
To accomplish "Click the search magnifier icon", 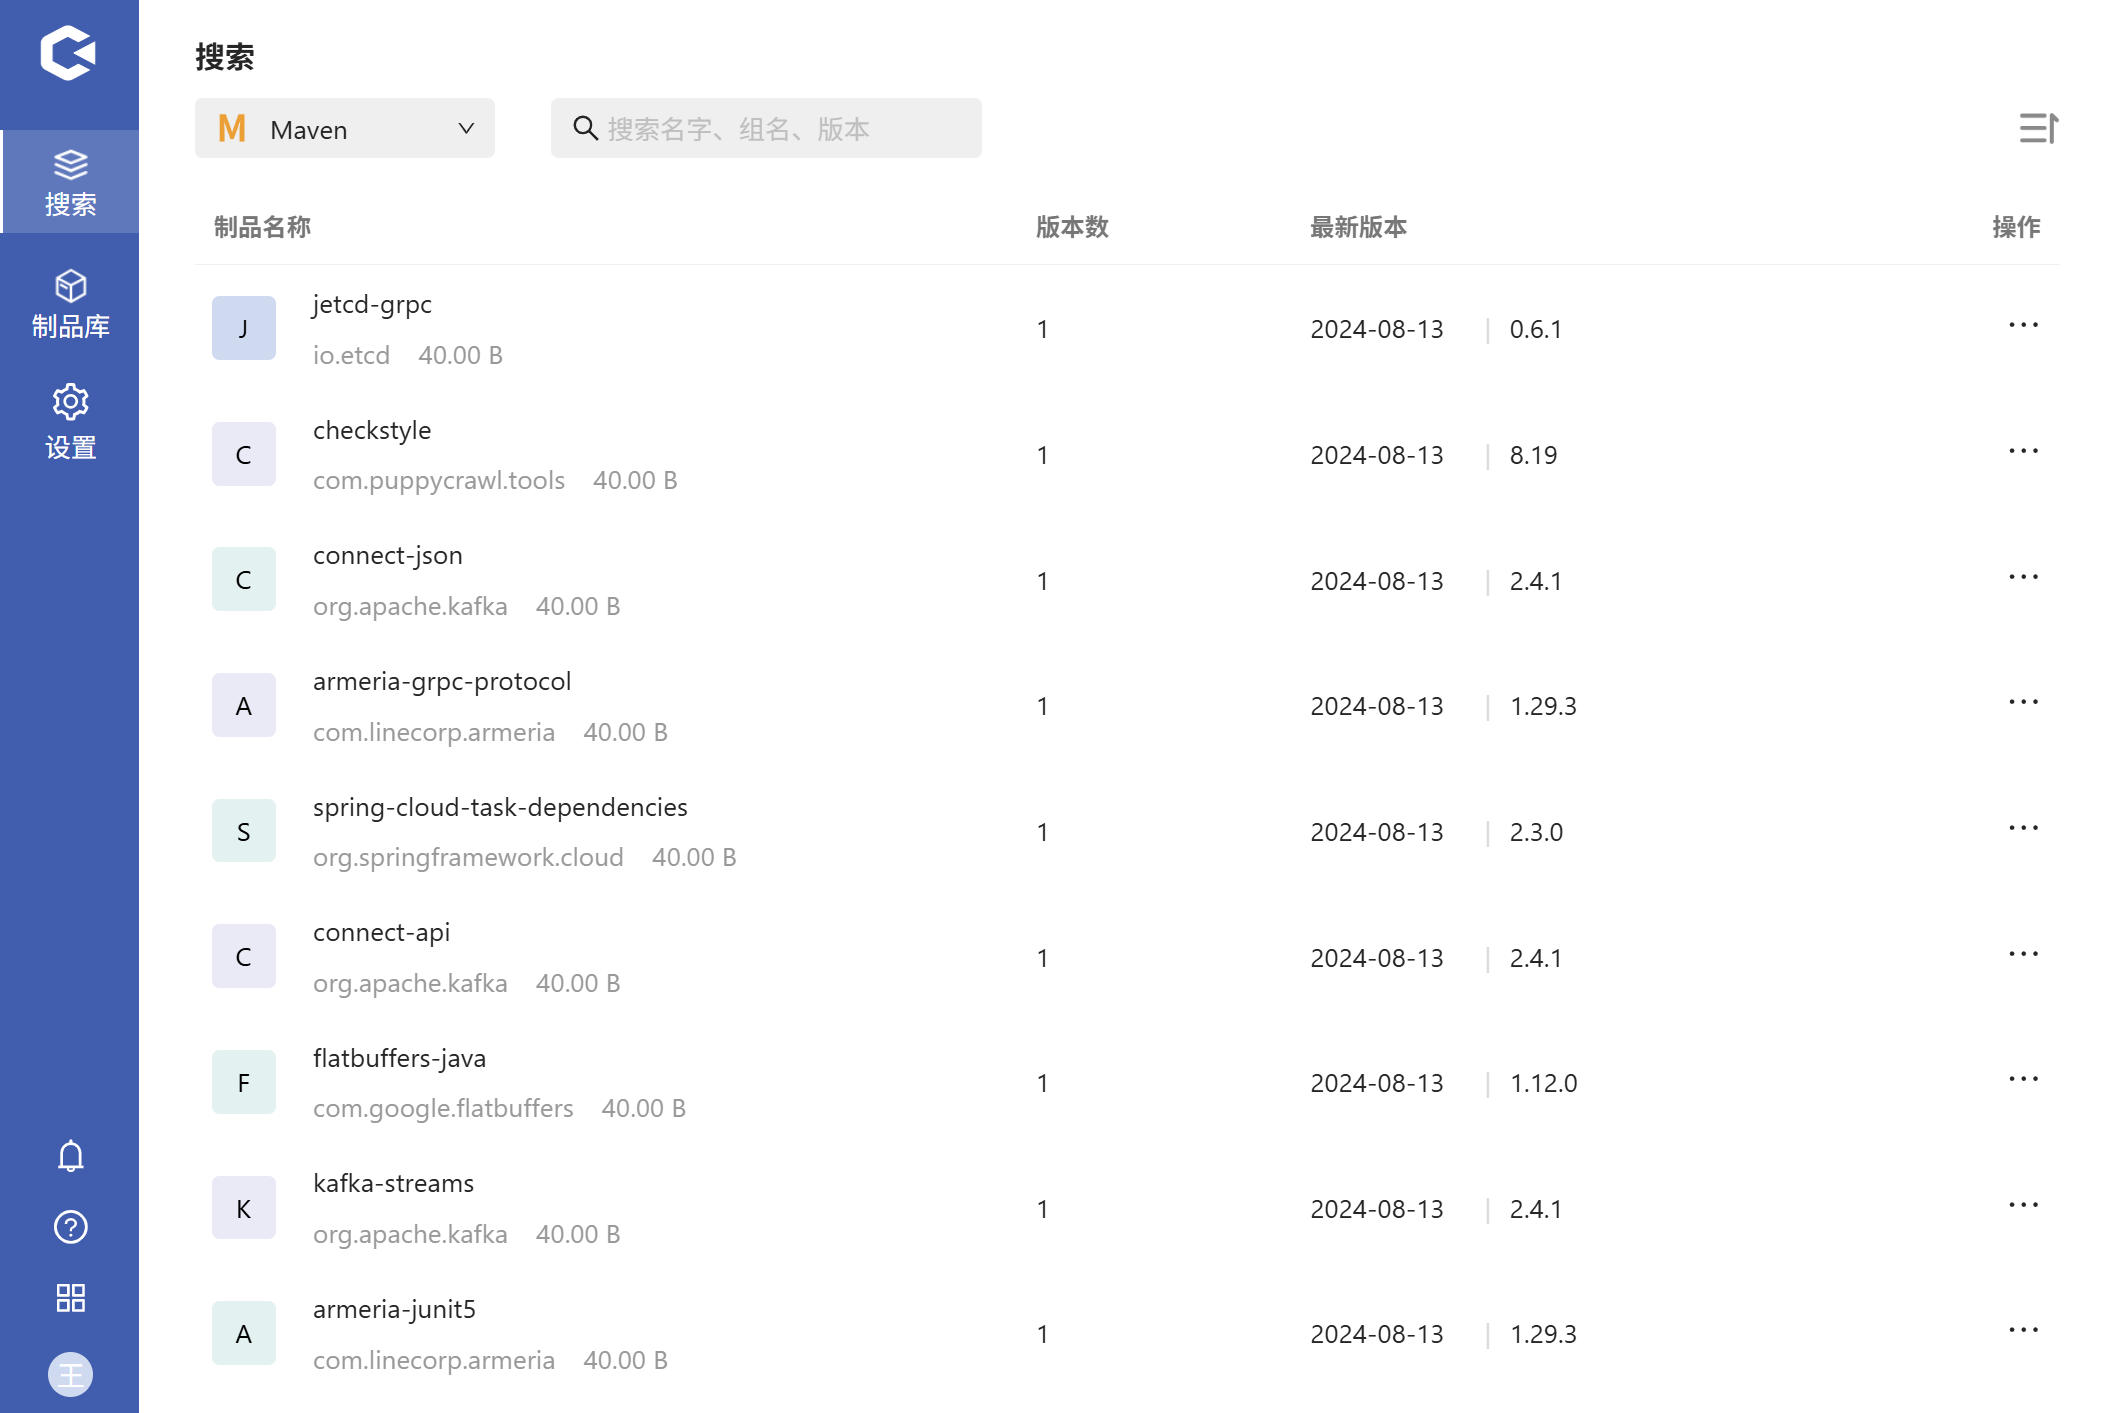I will pos(585,128).
